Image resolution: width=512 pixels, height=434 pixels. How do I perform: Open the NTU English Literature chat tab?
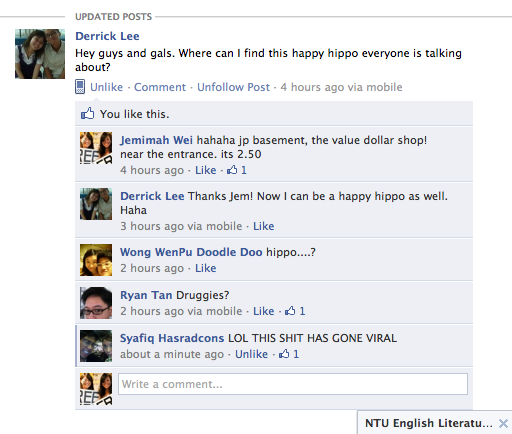pos(428,423)
